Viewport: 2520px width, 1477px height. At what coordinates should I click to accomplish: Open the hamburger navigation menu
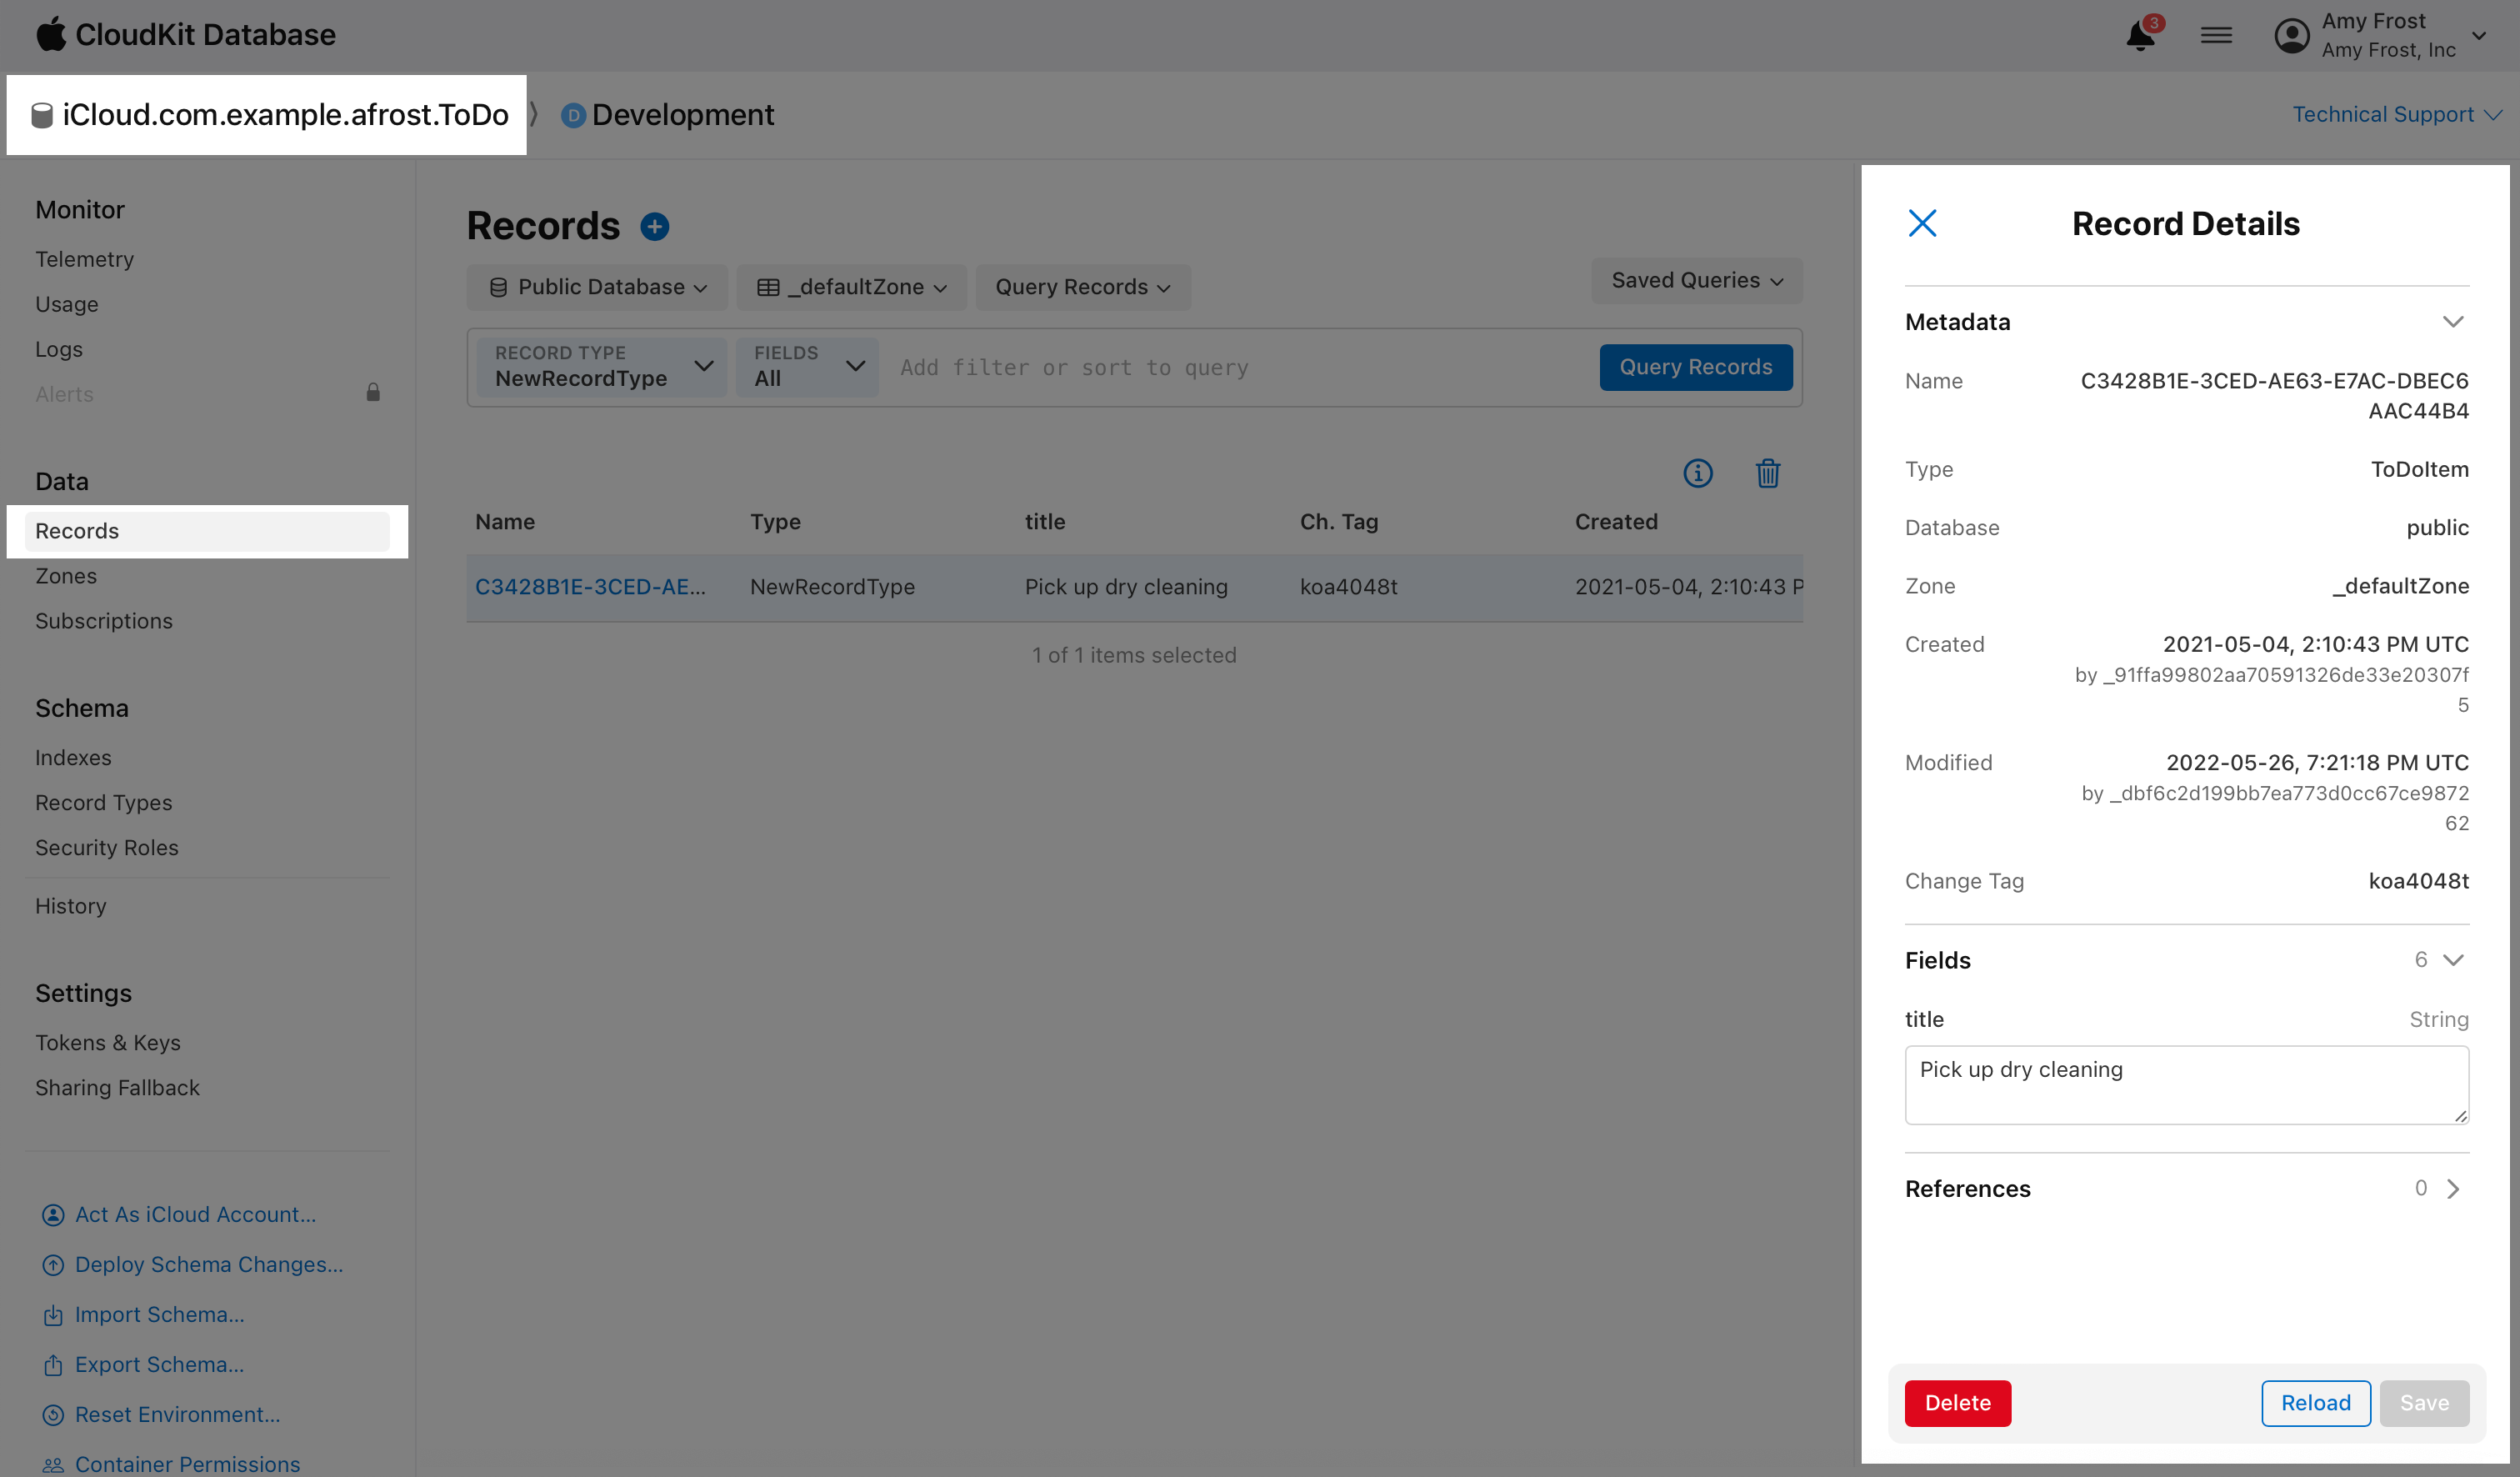coord(2217,35)
